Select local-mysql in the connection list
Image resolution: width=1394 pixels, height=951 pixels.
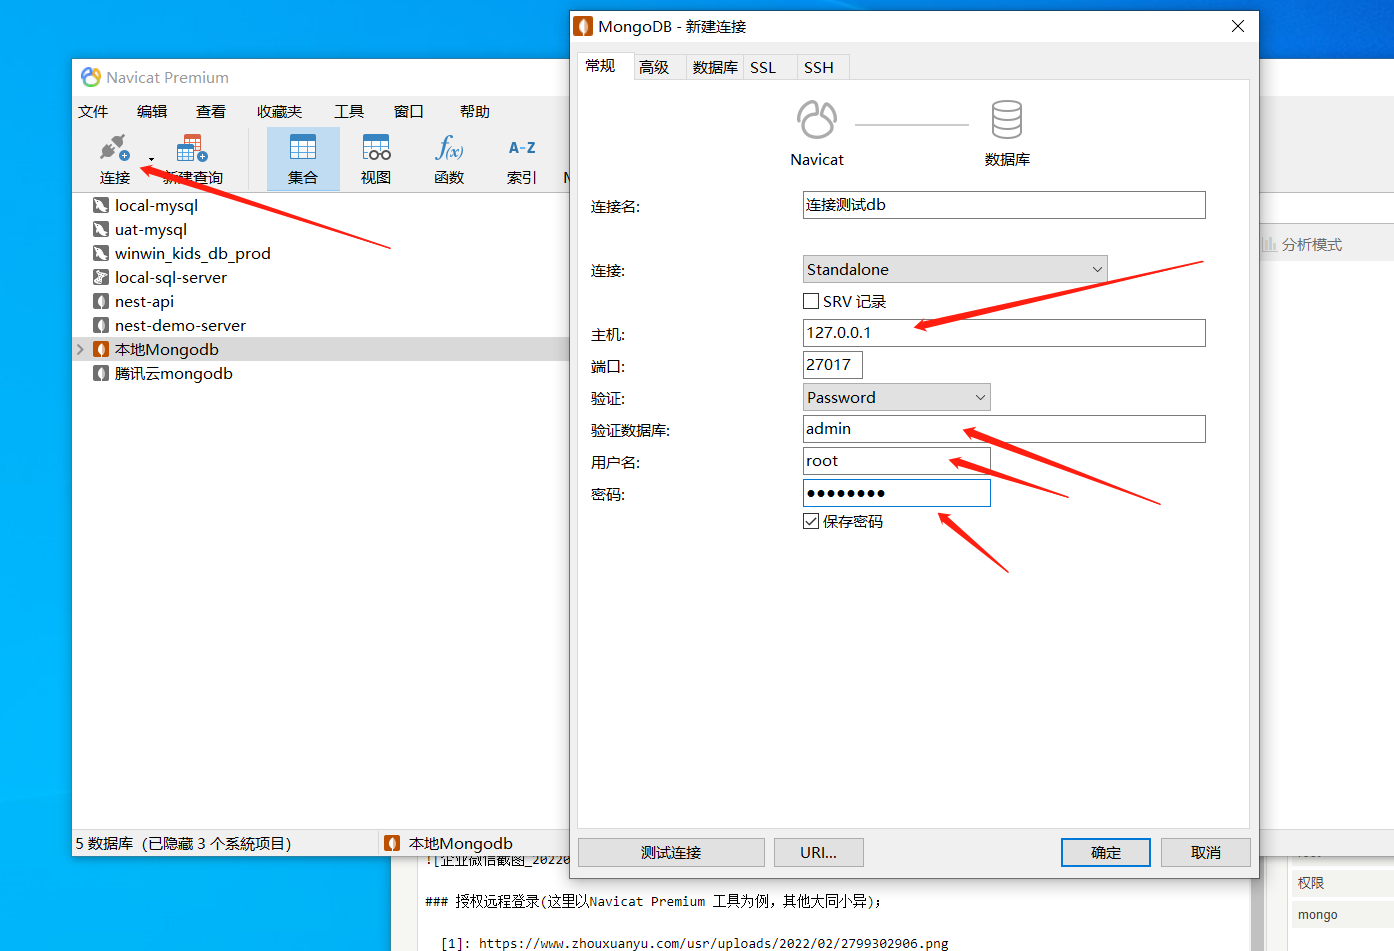(156, 205)
